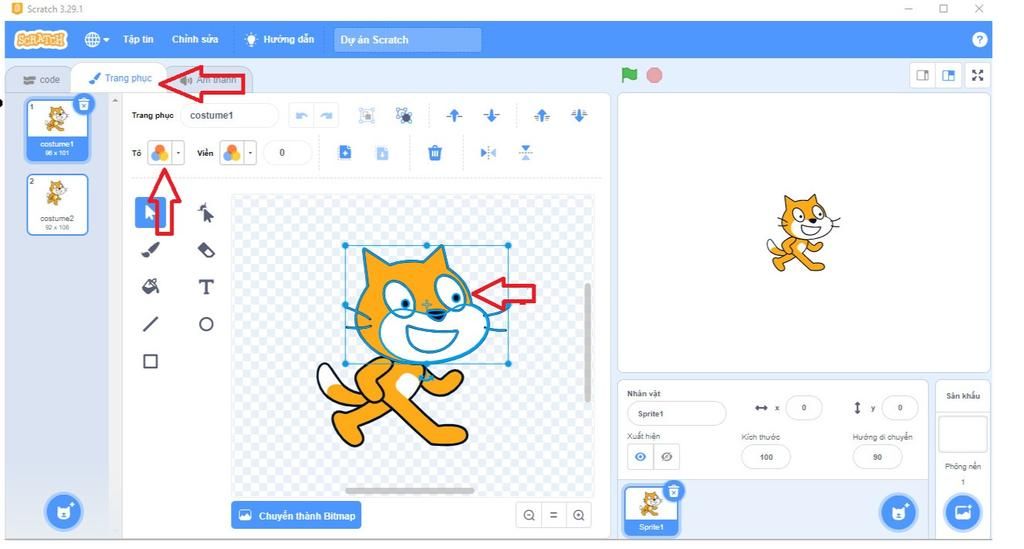Flip selection horizontally
Screen dimensions: 1024x549
(x=488, y=153)
